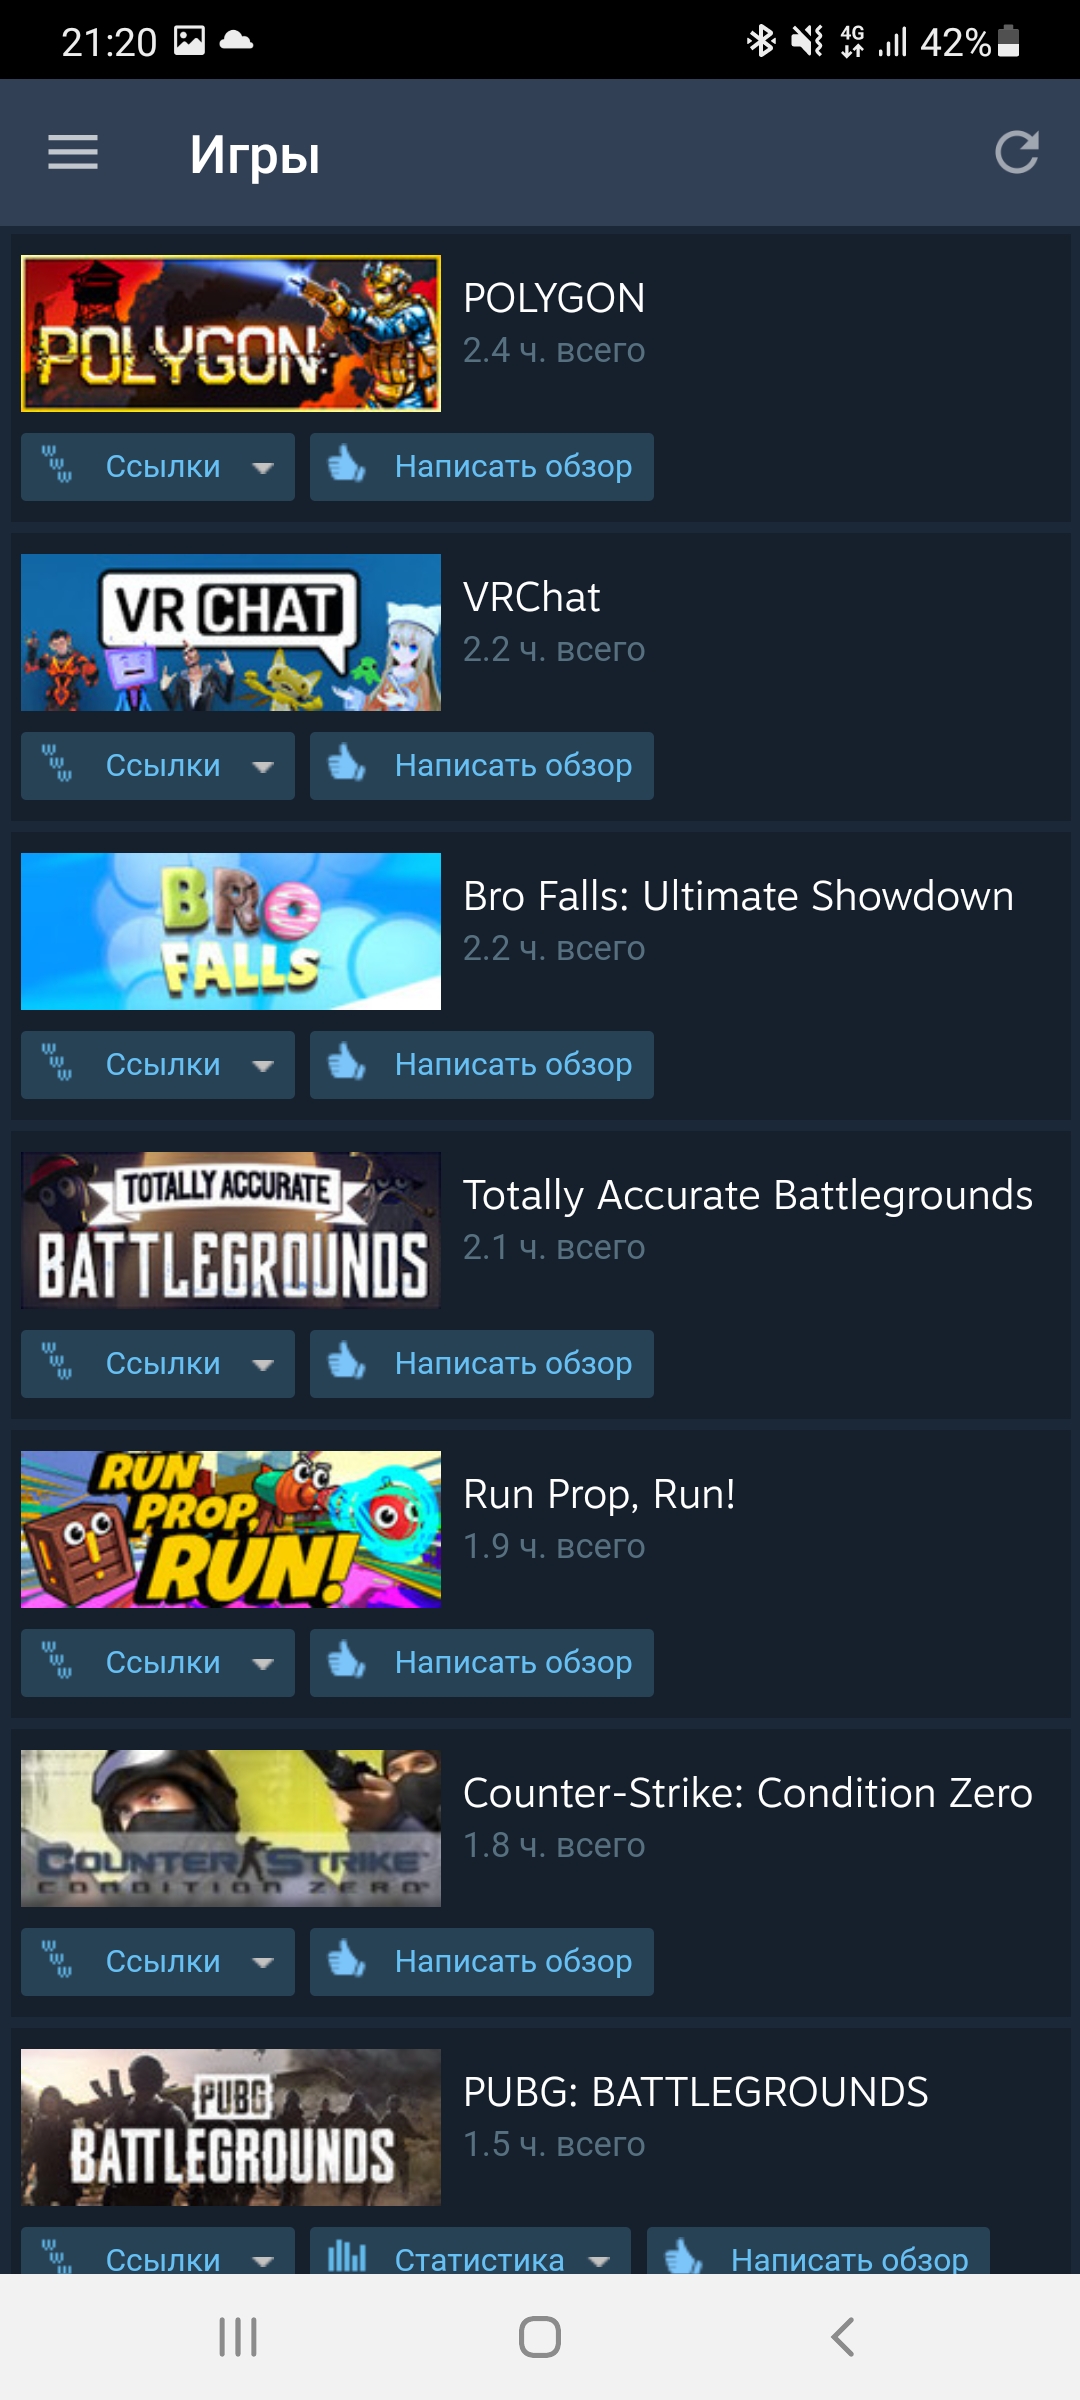
Task: Tap Android back button
Action: pos(843,2337)
